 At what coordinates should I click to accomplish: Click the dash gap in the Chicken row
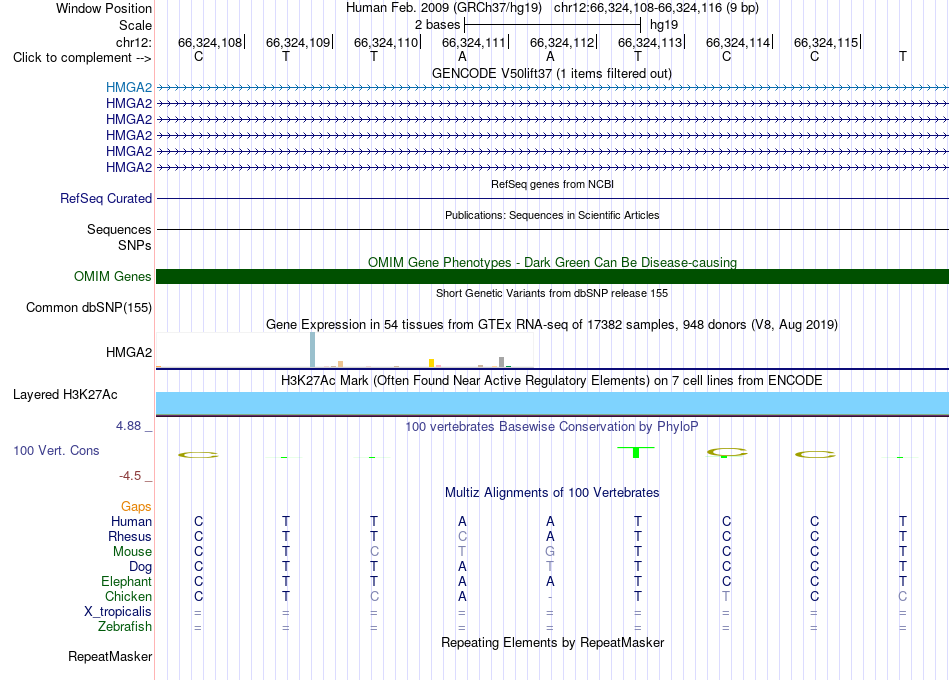(550, 597)
